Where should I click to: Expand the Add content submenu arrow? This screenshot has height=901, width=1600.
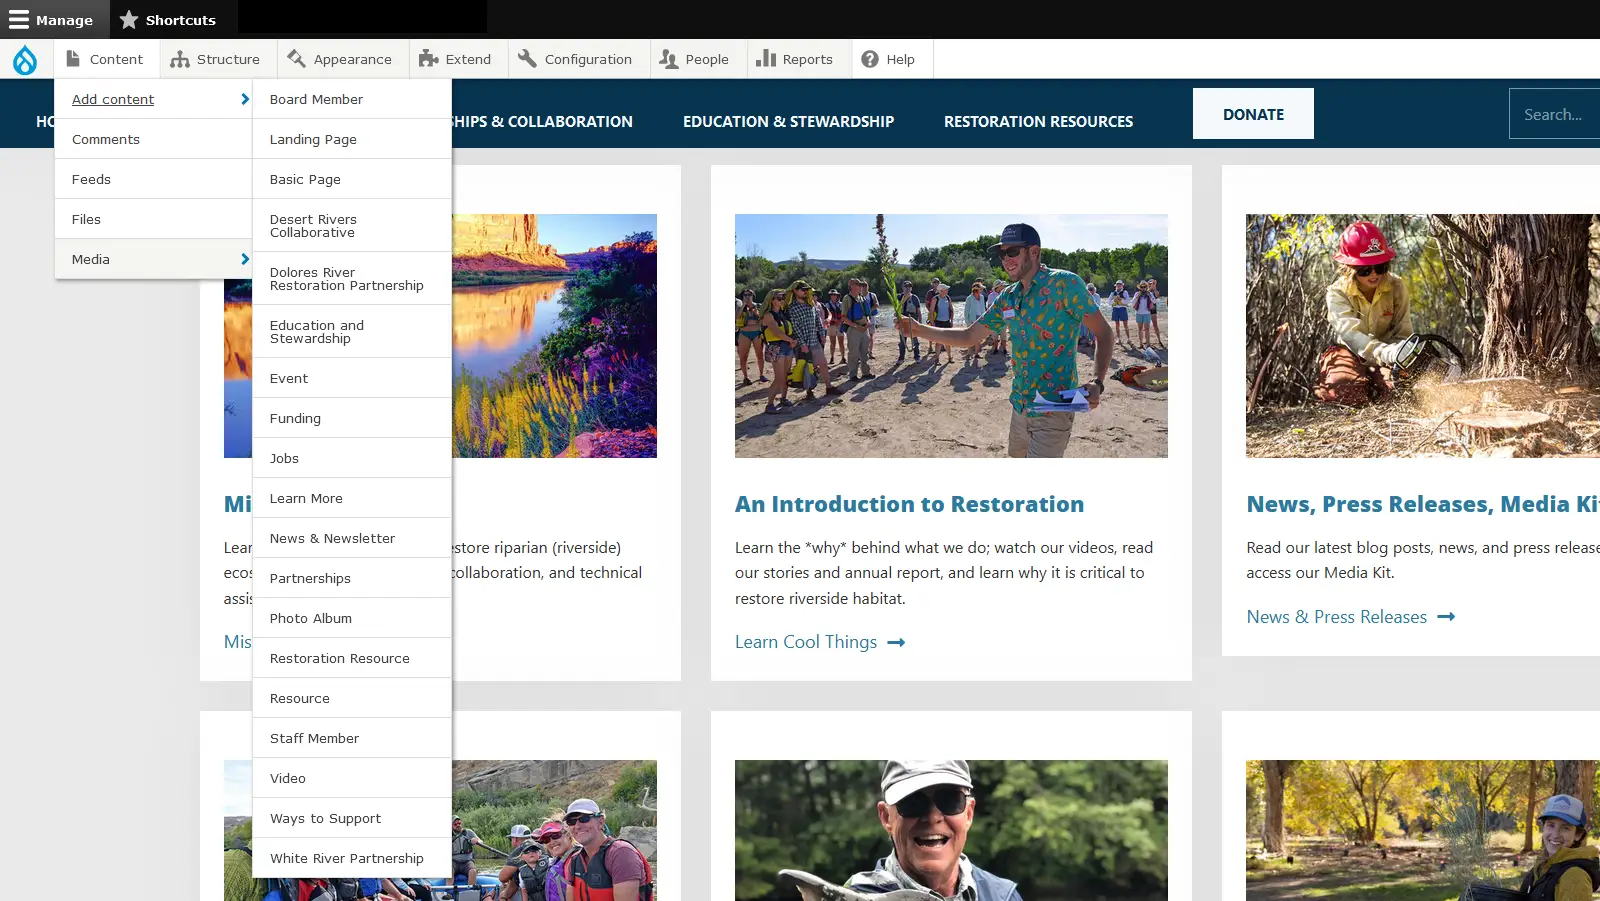(x=244, y=99)
